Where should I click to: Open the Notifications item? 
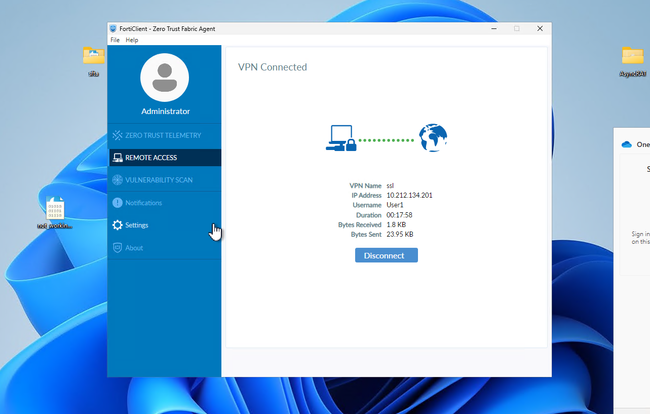(x=164, y=203)
